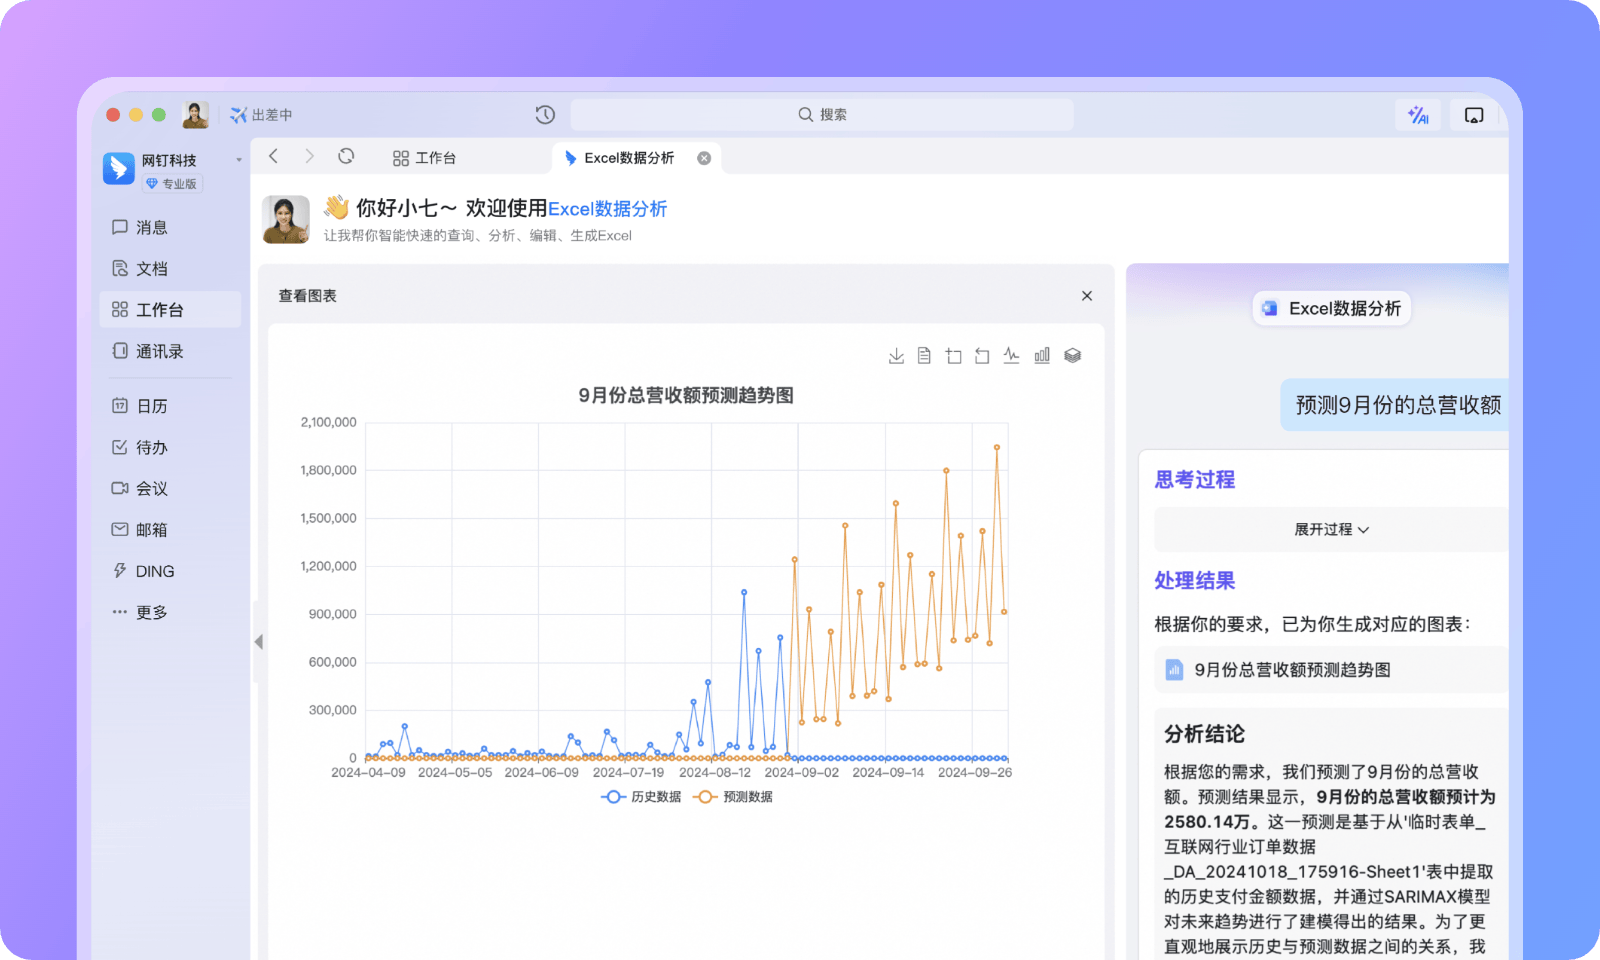
Task: Select the area zoom tool icon
Action: [x=953, y=356]
